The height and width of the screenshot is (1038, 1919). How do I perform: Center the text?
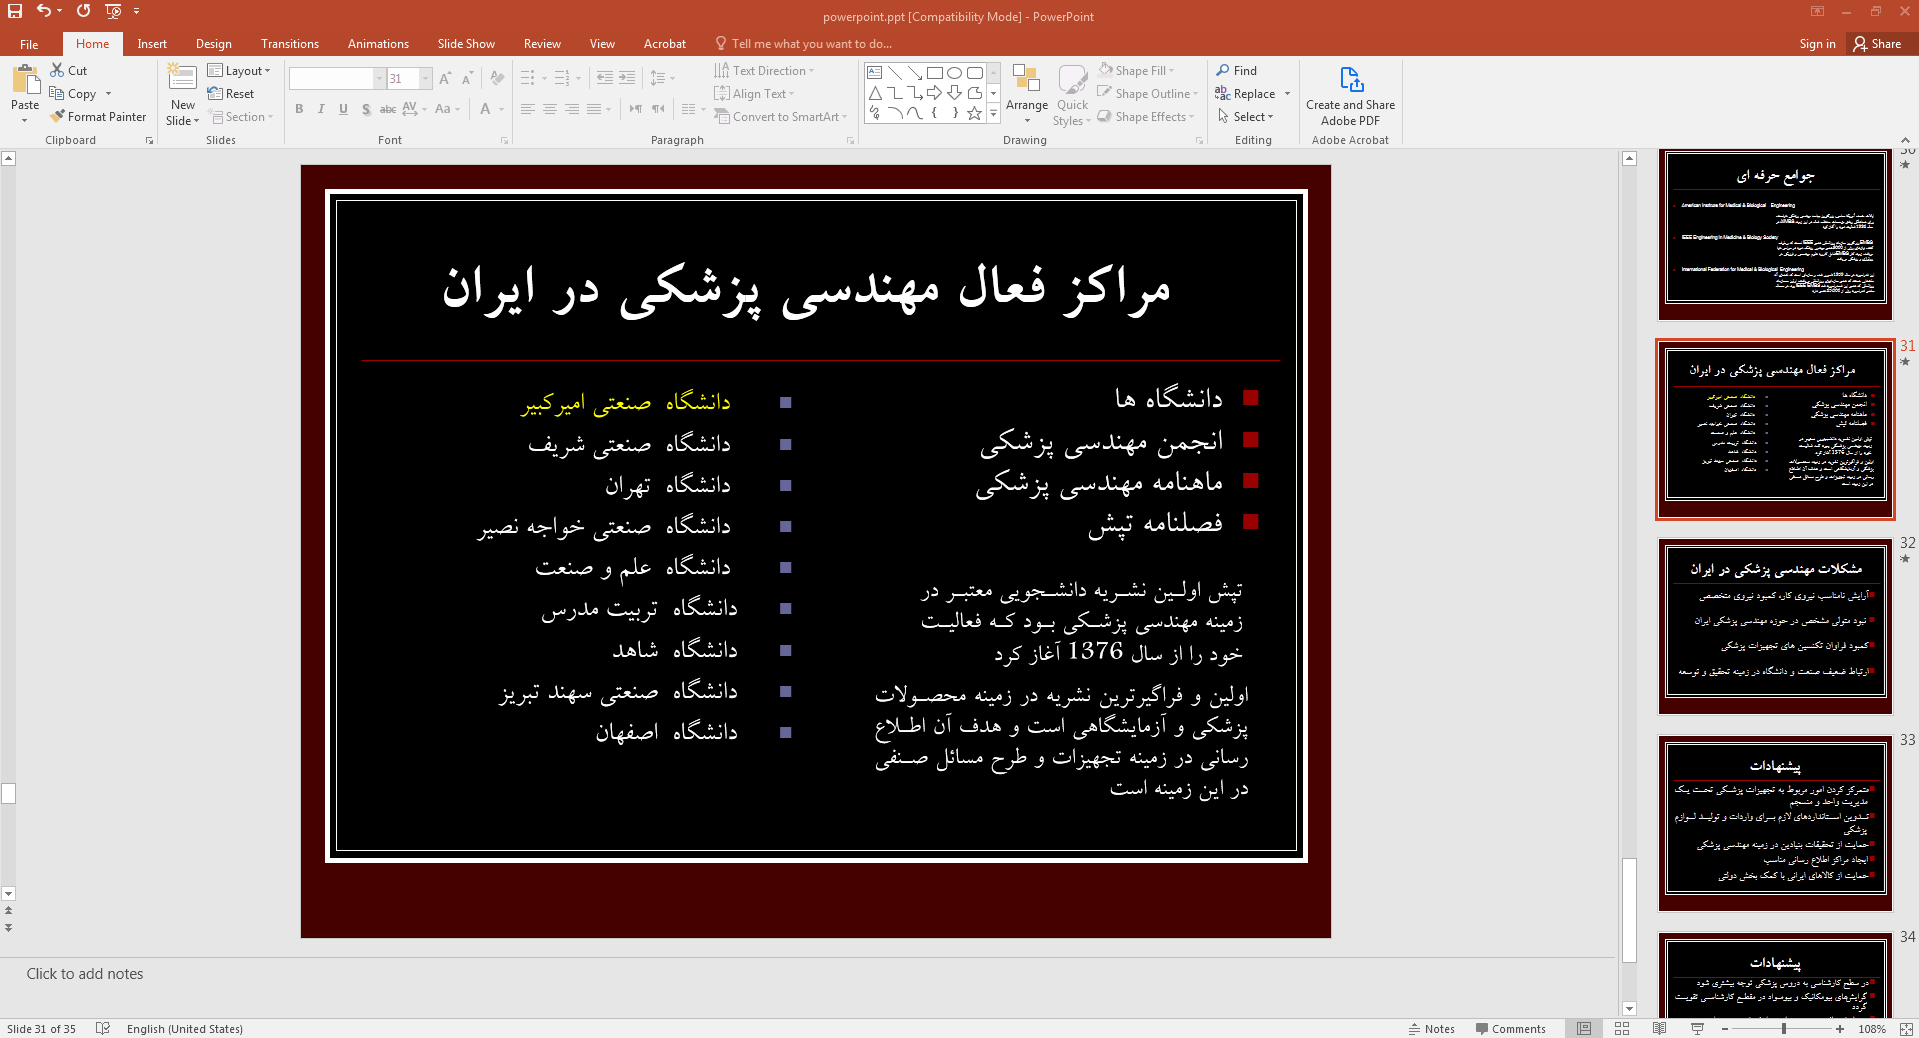click(550, 109)
